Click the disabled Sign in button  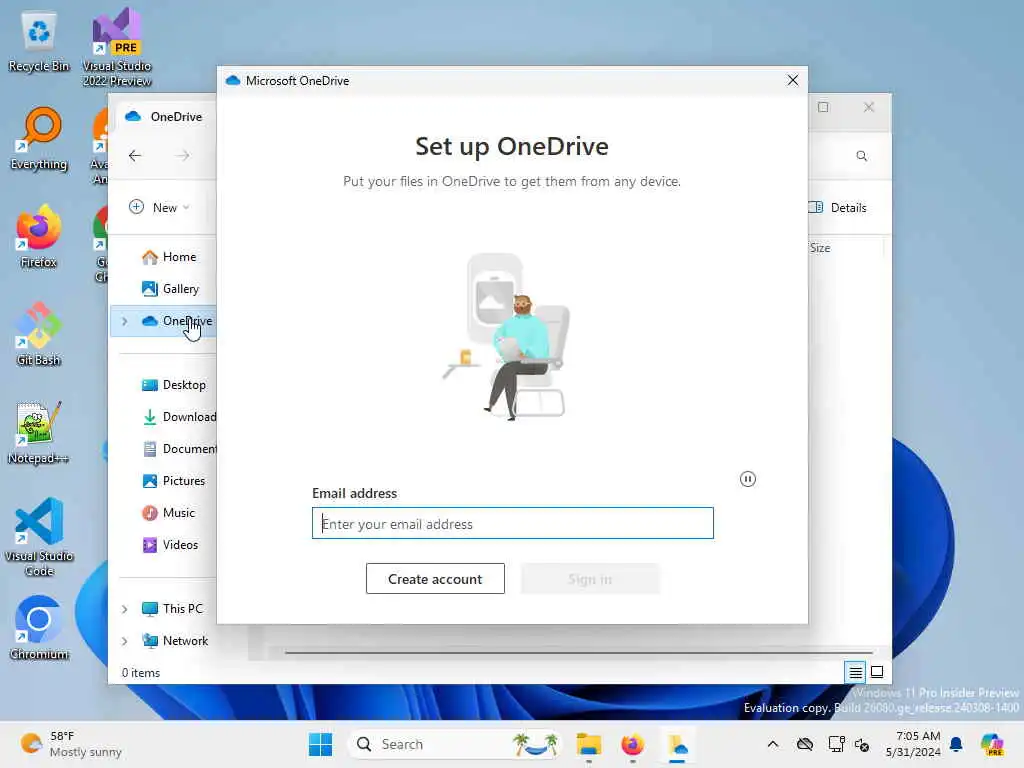click(x=590, y=579)
